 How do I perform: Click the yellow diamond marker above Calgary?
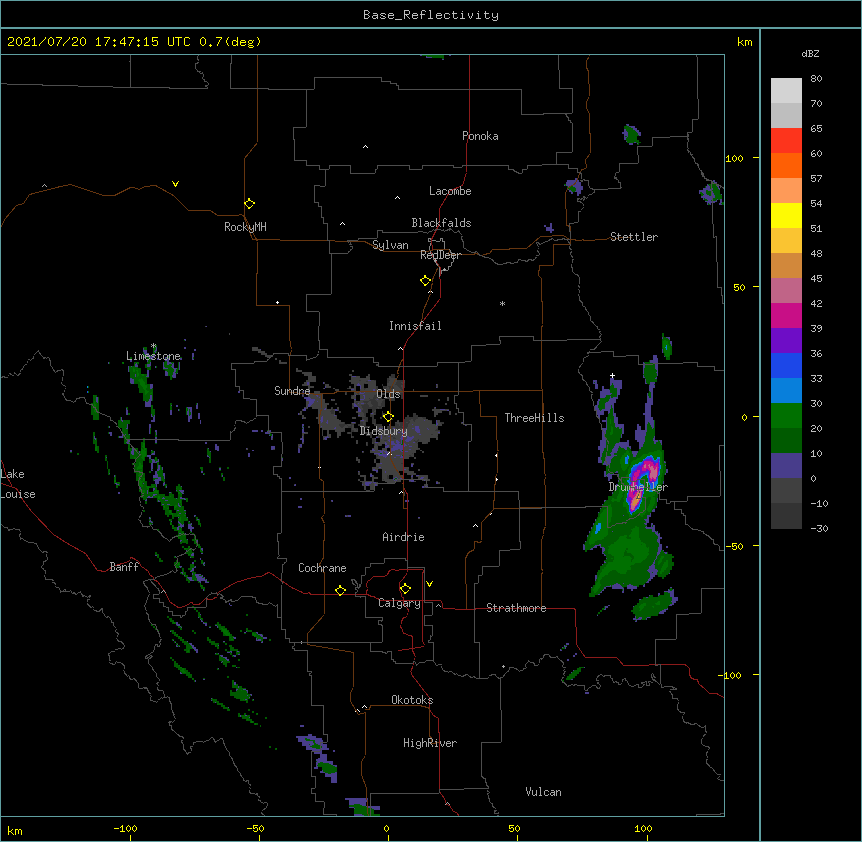tap(405, 589)
